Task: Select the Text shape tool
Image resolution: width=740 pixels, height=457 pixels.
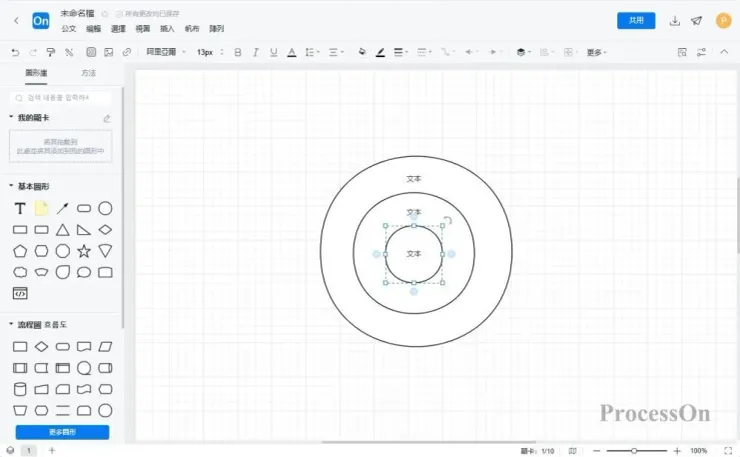Action: click(20, 208)
